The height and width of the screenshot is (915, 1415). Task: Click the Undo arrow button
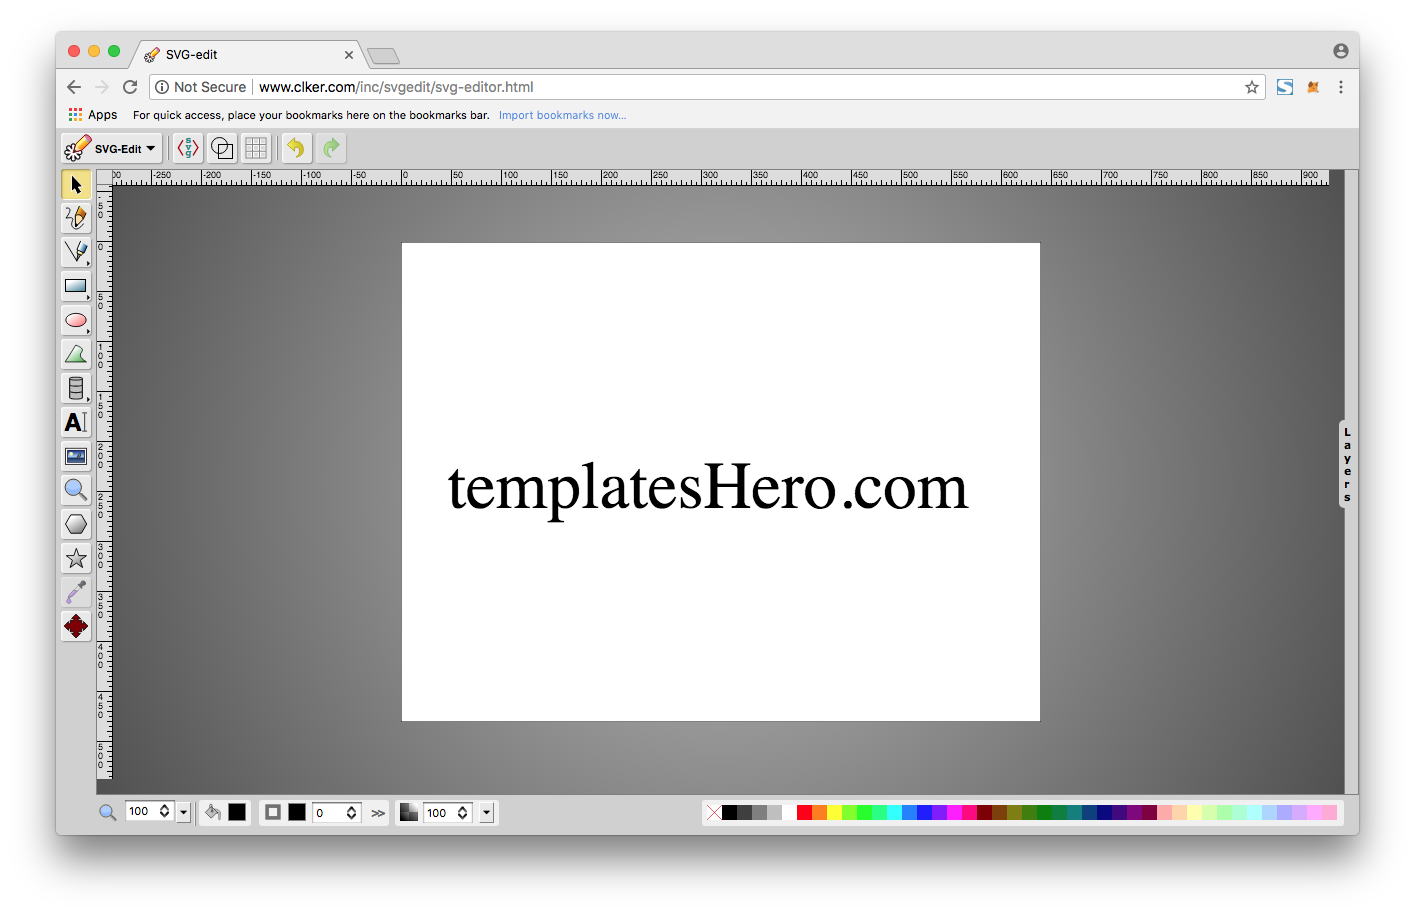click(x=295, y=148)
